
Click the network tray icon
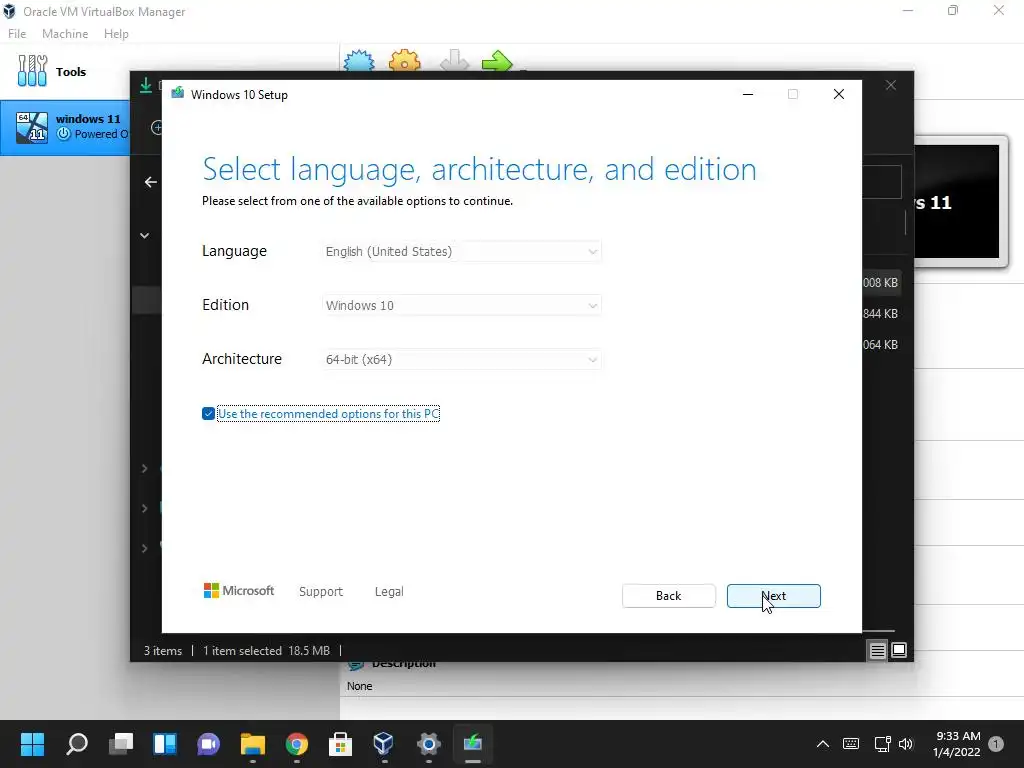click(882, 744)
